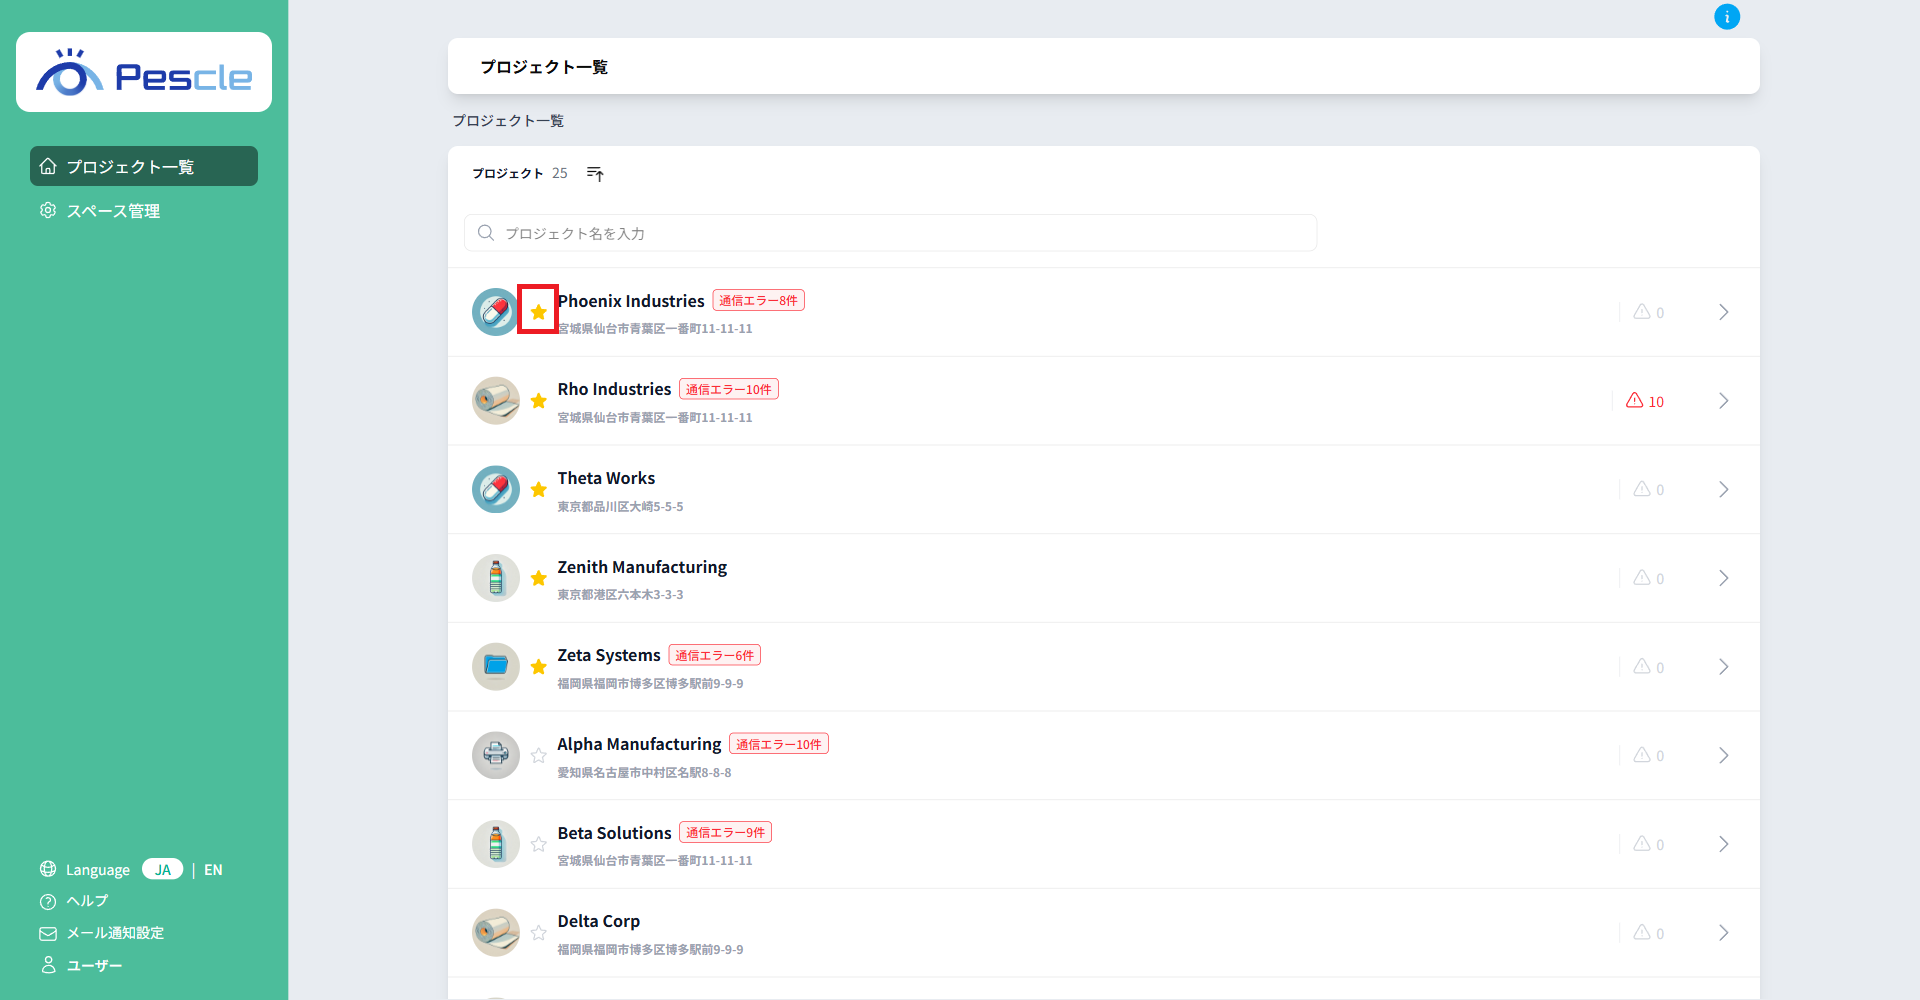Favorite Delta Corp with star
This screenshot has width=1920, height=1000.
point(538,933)
